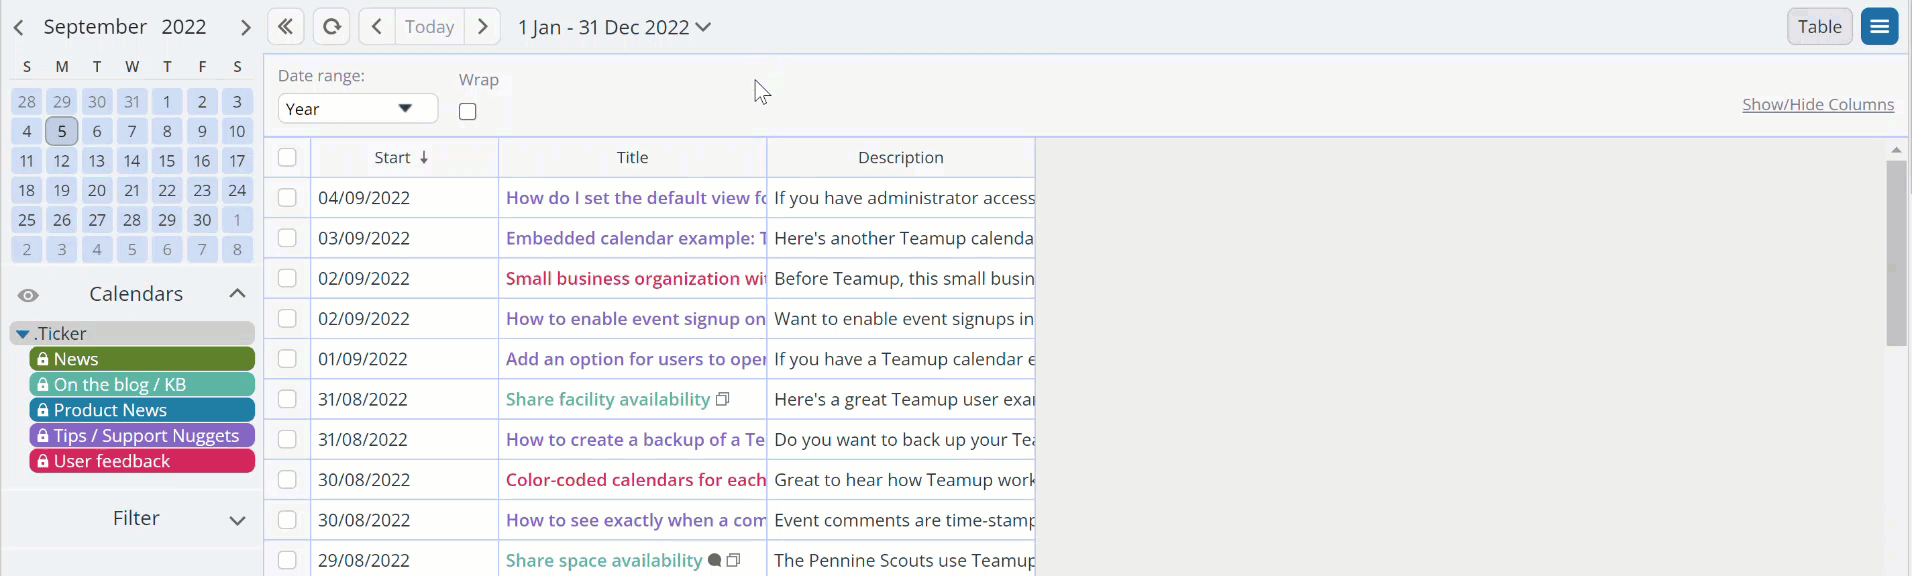The height and width of the screenshot is (576, 1912).
Task: Tick checkbox for Color-coded calendars row
Action: click(287, 479)
